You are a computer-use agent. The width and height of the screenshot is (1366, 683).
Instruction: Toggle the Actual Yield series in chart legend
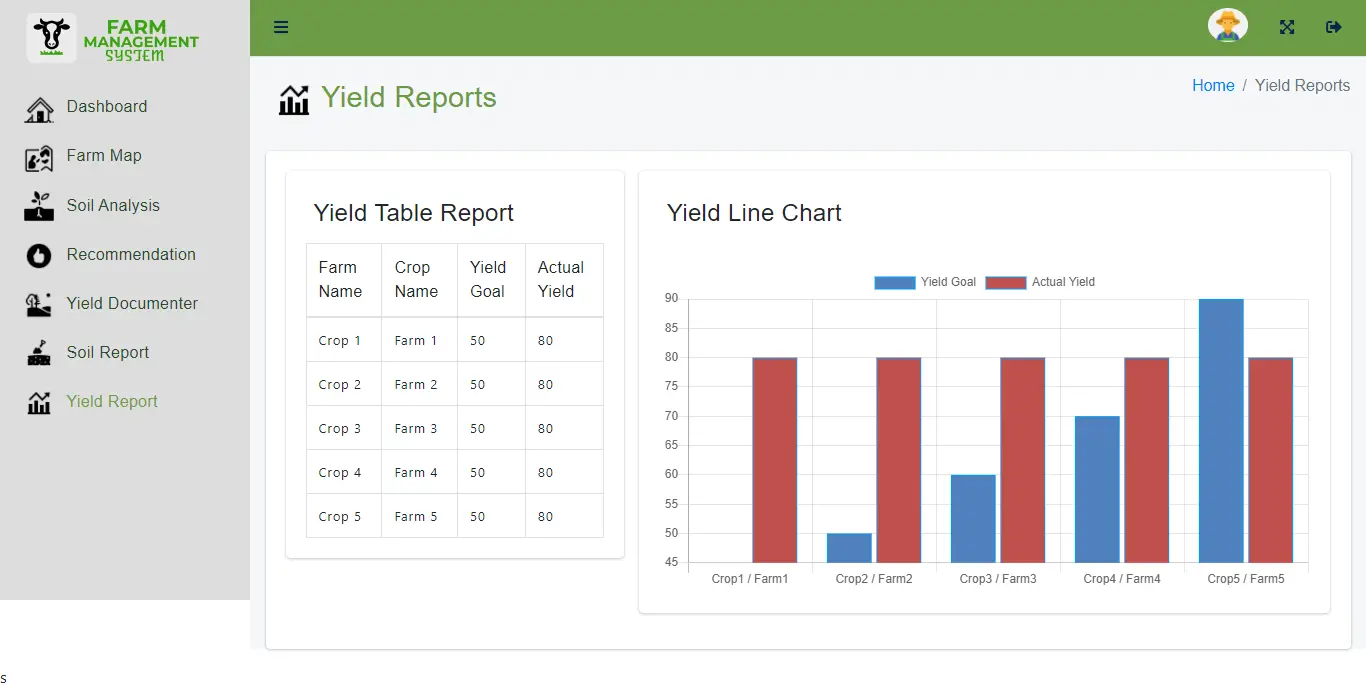(1040, 282)
